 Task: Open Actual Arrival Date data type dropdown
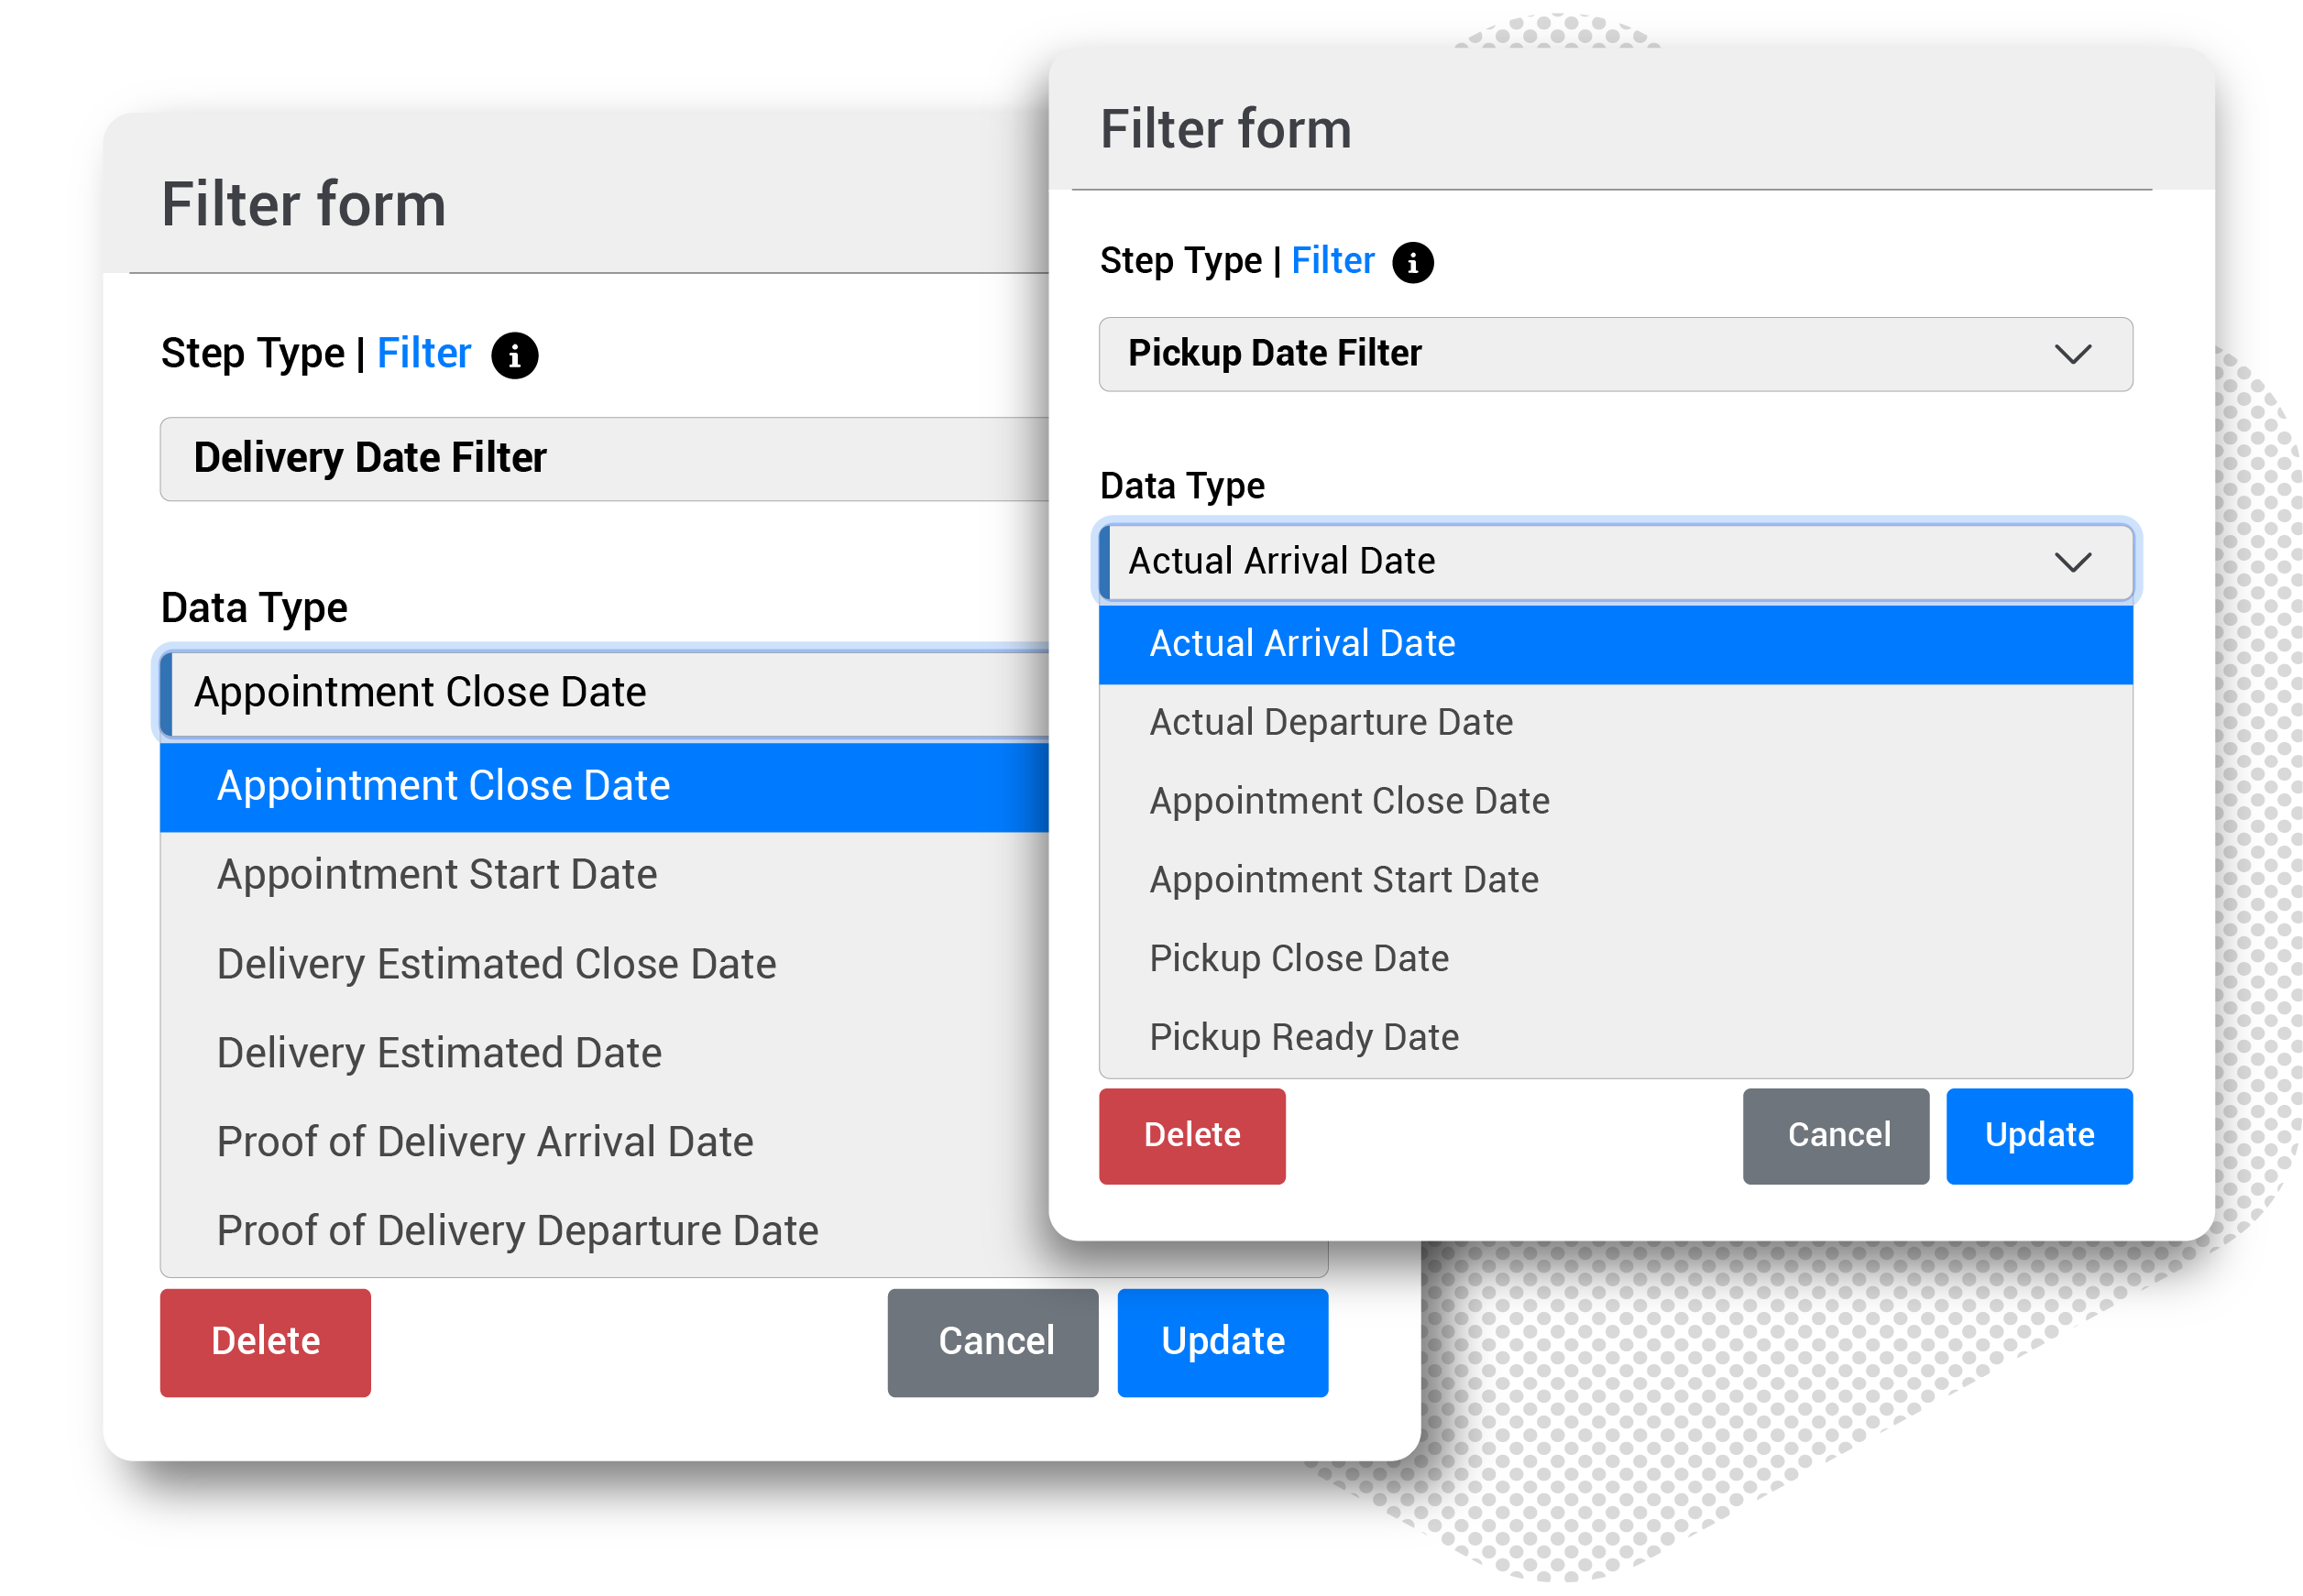click(1614, 561)
